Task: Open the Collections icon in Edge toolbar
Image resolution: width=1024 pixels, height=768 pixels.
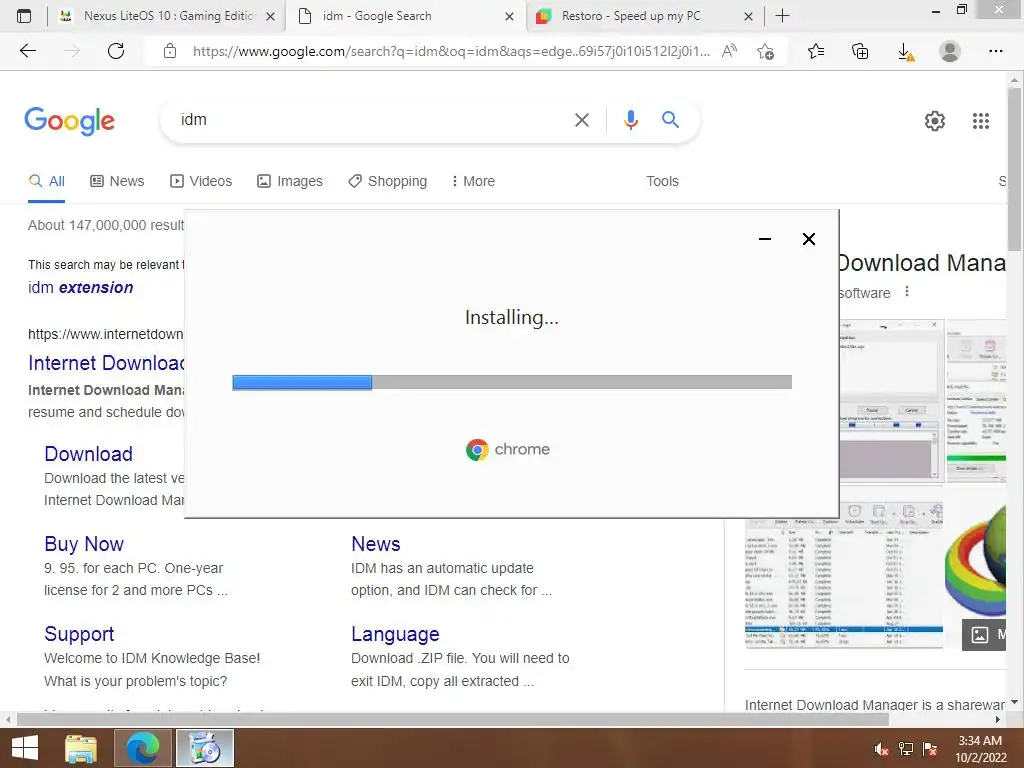Action: (x=860, y=51)
